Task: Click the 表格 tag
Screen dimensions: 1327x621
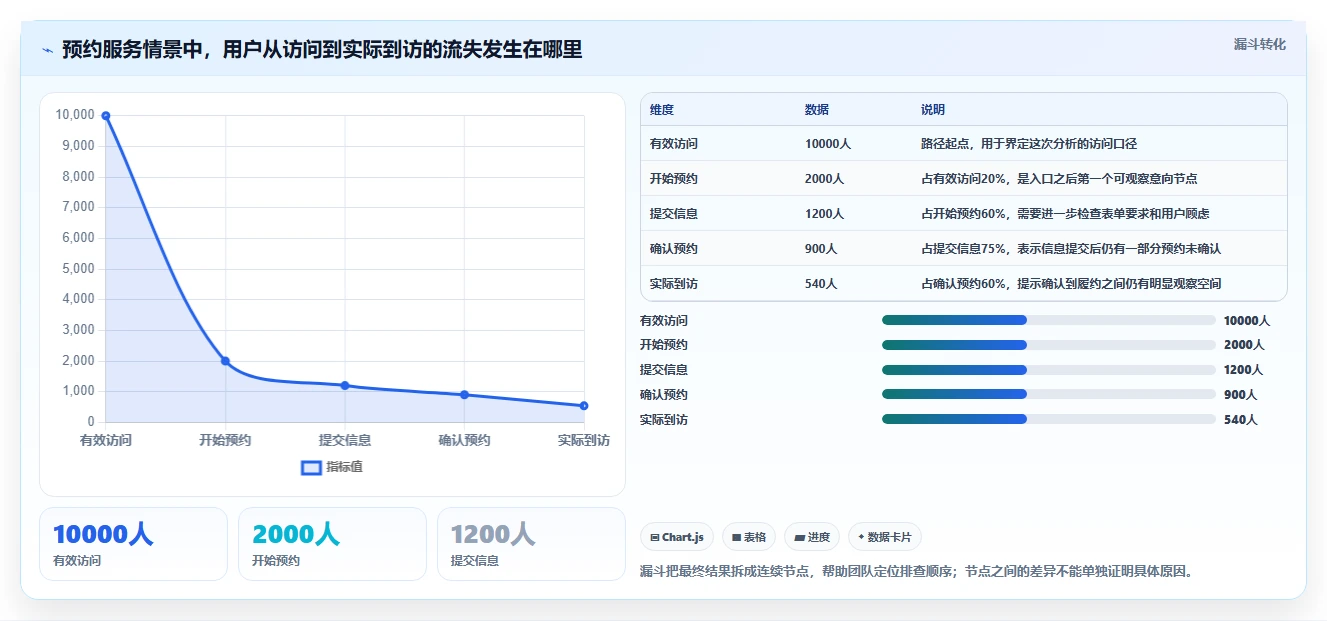Action: coord(749,537)
